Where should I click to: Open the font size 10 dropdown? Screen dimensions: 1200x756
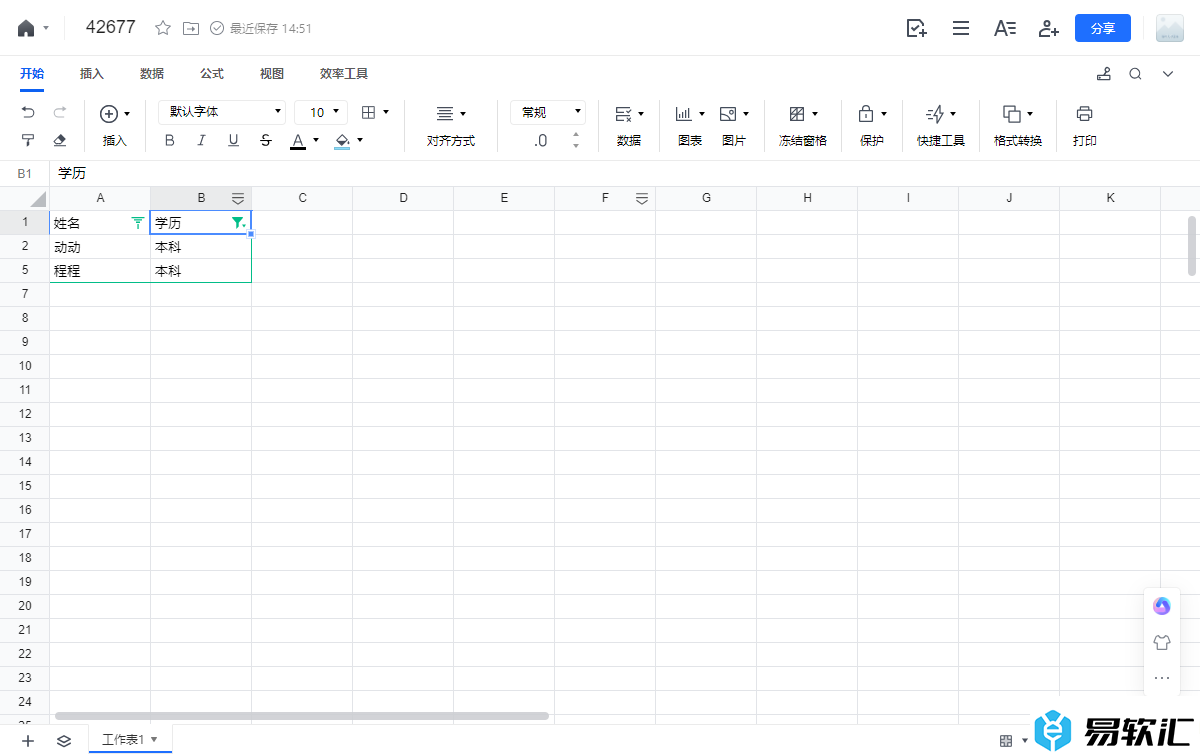(x=321, y=112)
